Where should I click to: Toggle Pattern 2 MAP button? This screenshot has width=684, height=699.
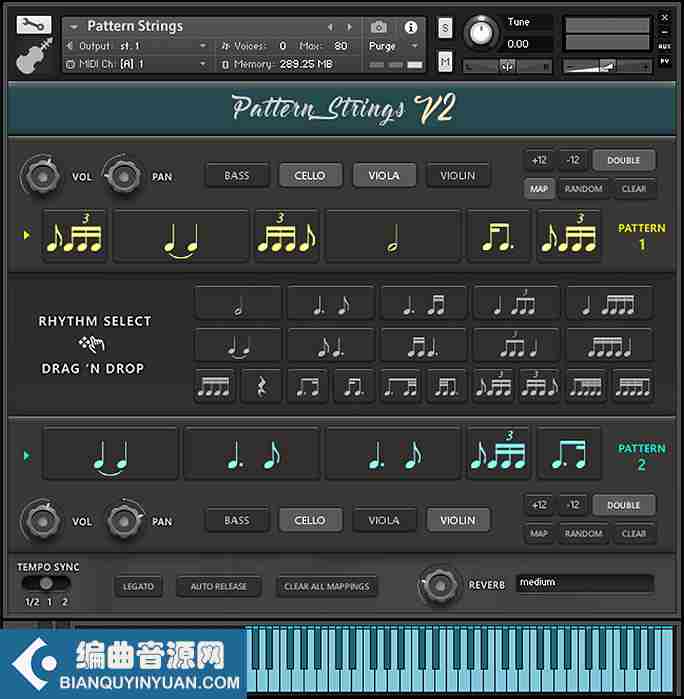[x=539, y=533]
